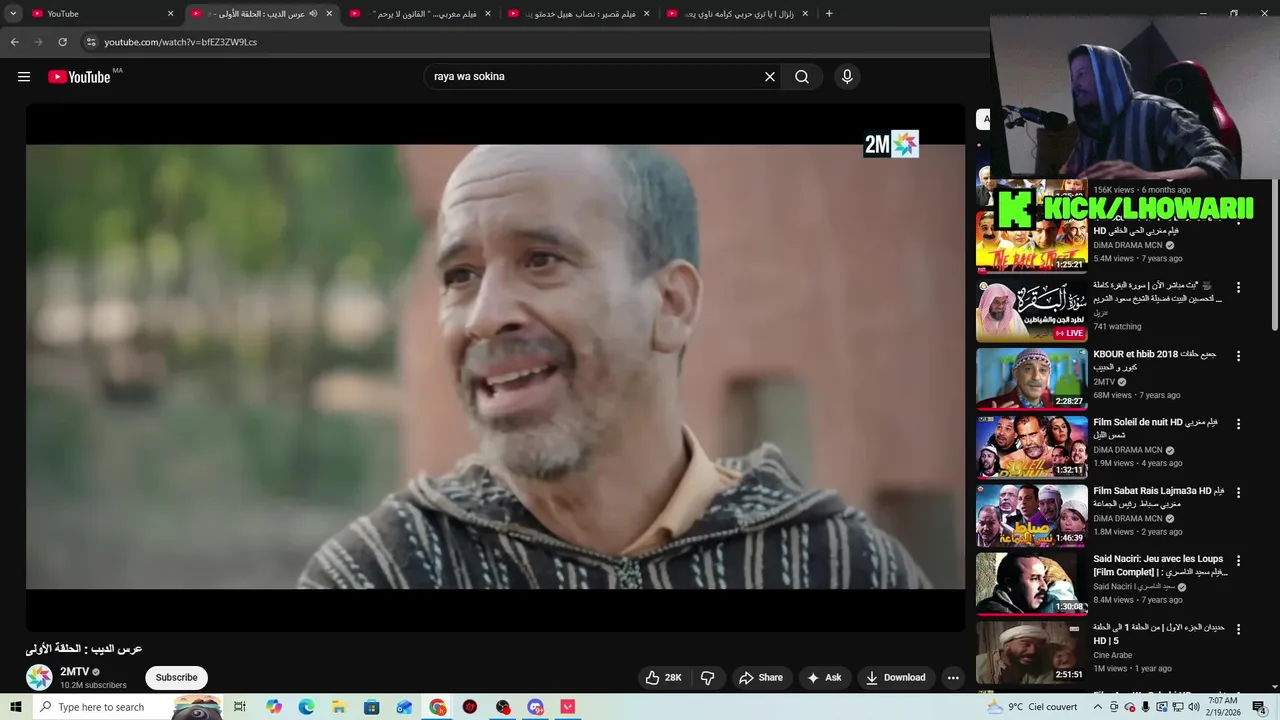
Task: Clear the search text with X
Action: point(770,77)
